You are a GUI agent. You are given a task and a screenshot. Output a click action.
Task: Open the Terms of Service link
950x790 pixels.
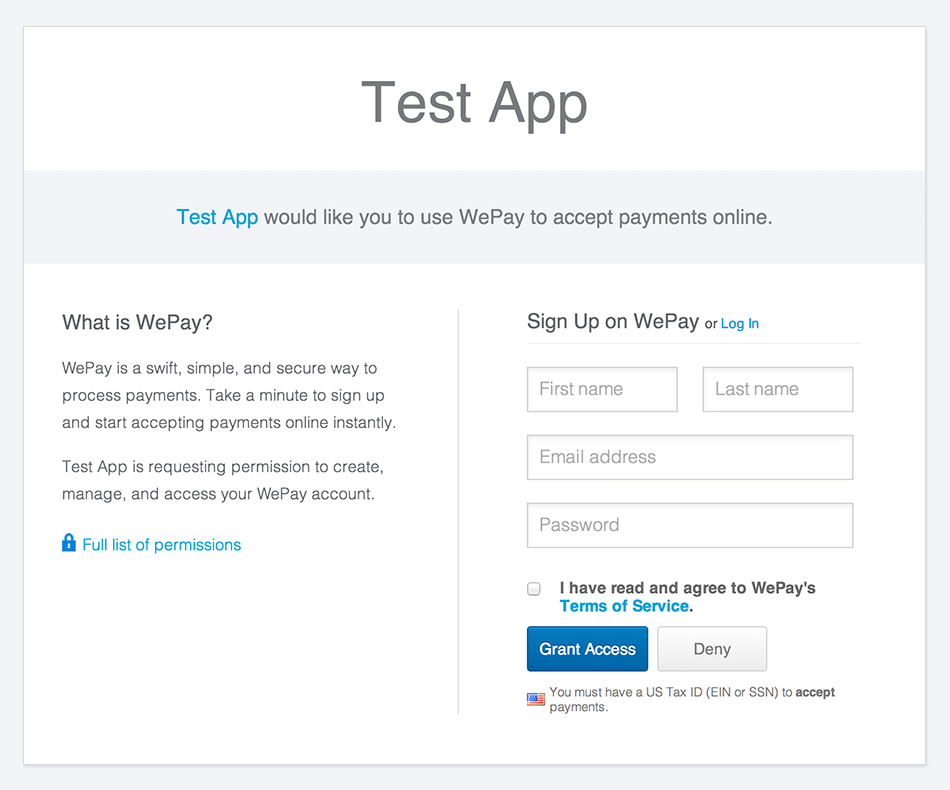tap(624, 606)
